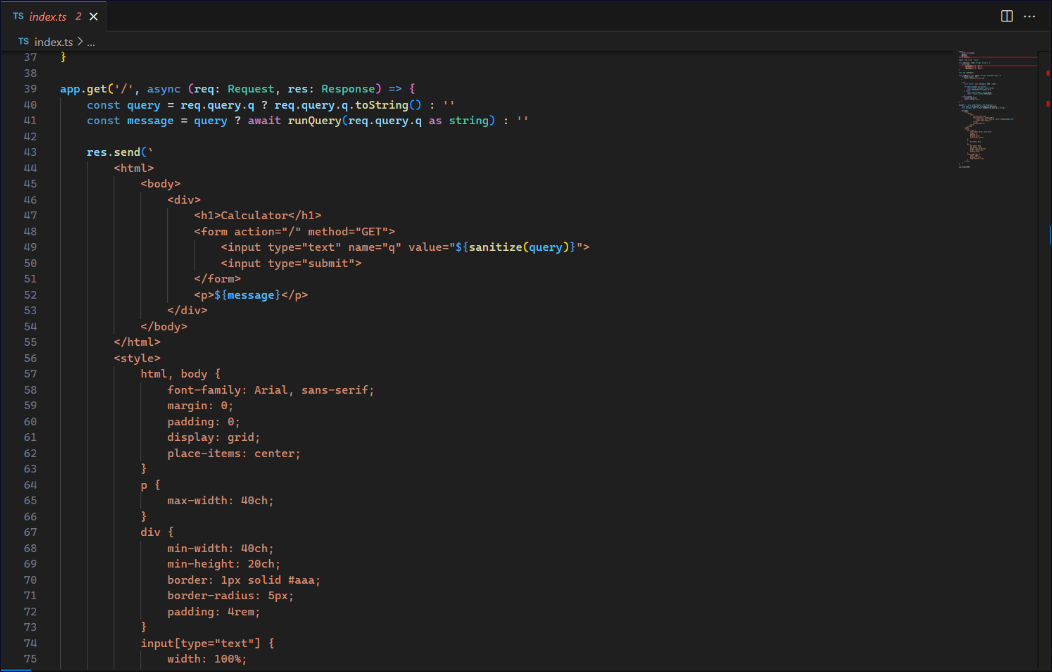Open the index.ts breadcrumb file picker
This screenshot has width=1052, height=672.
(x=54, y=42)
